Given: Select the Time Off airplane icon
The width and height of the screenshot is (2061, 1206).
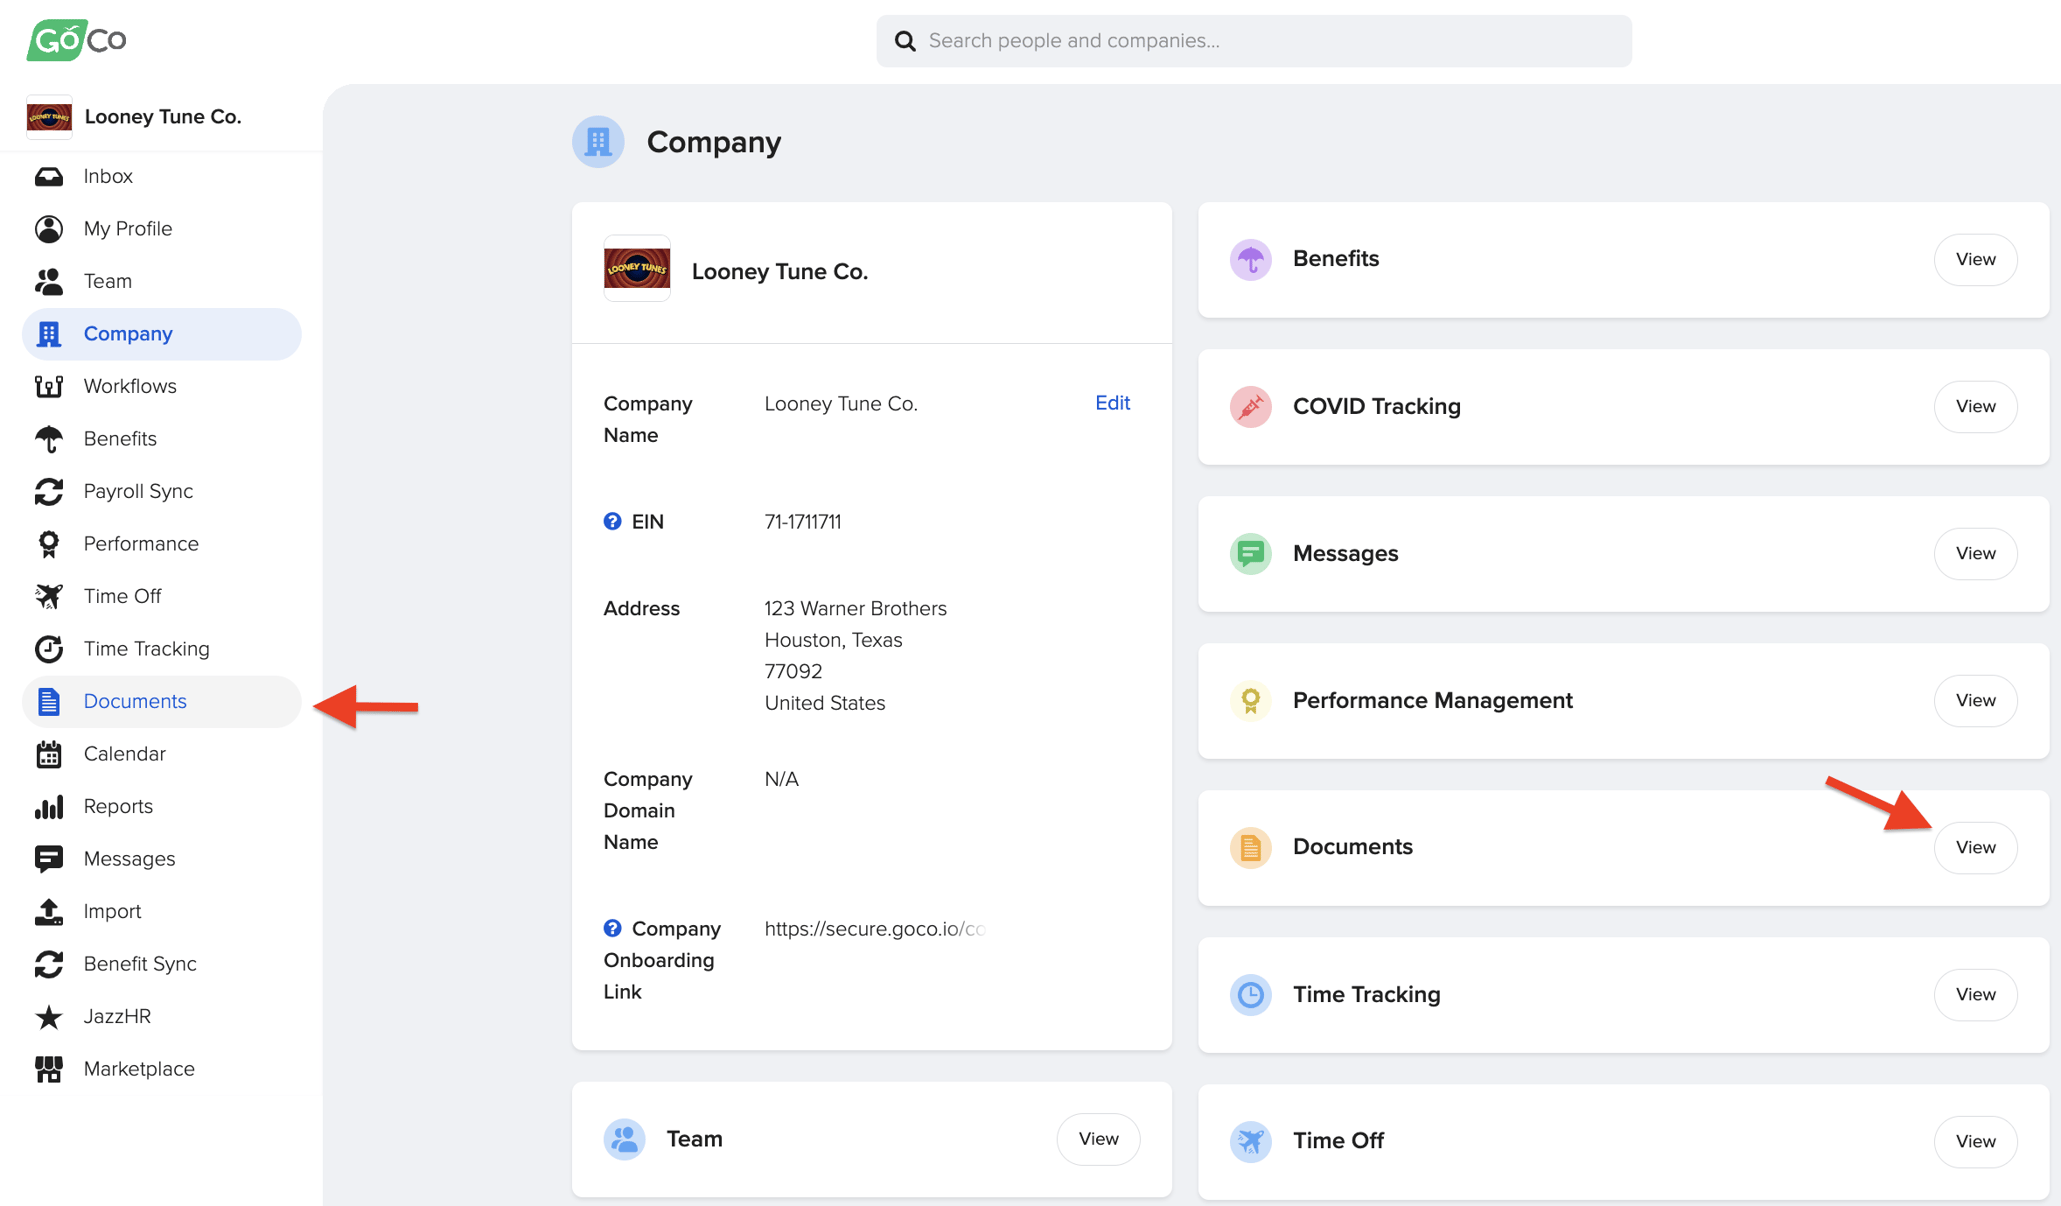Looking at the screenshot, I should click(x=50, y=596).
